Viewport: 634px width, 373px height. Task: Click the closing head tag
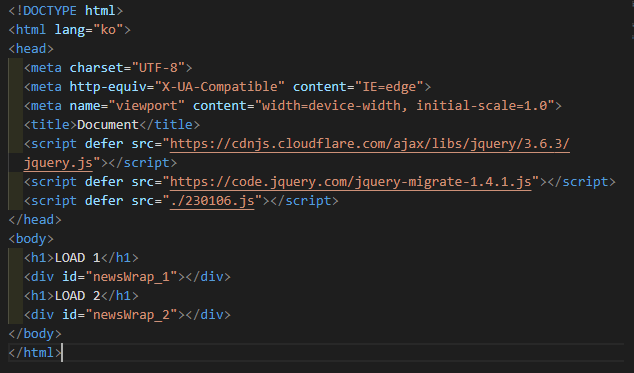(x=35, y=220)
